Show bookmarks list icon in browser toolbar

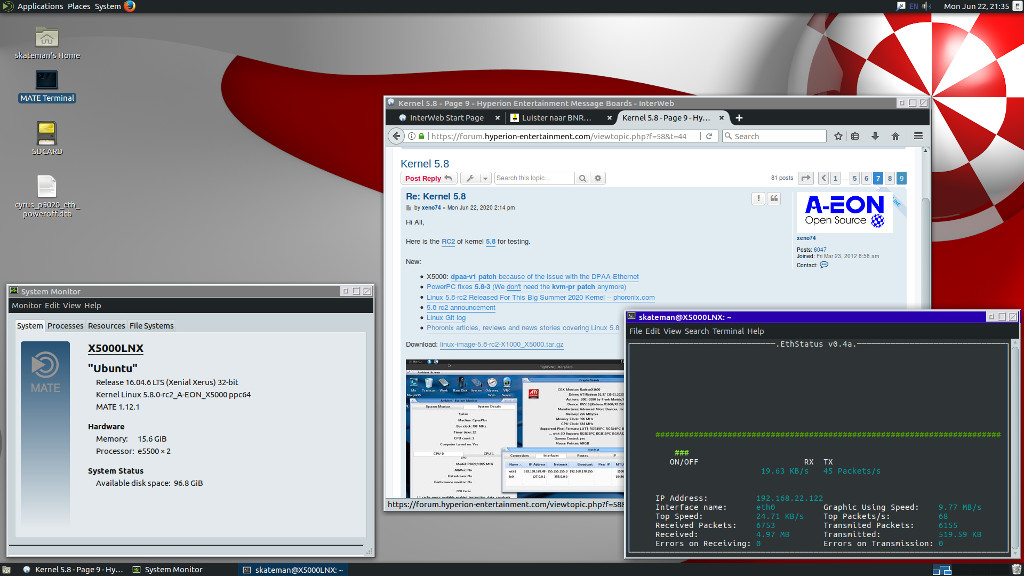coord(855,136)
